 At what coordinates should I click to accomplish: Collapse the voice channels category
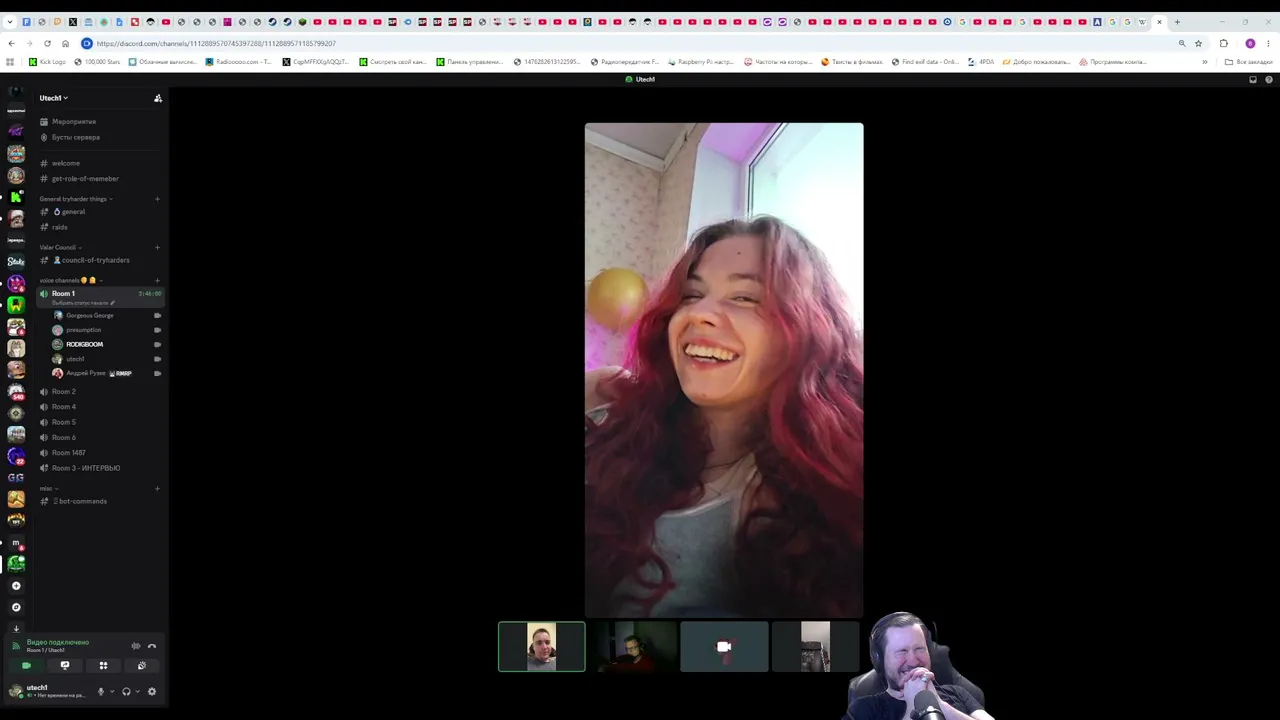[70, 280]
